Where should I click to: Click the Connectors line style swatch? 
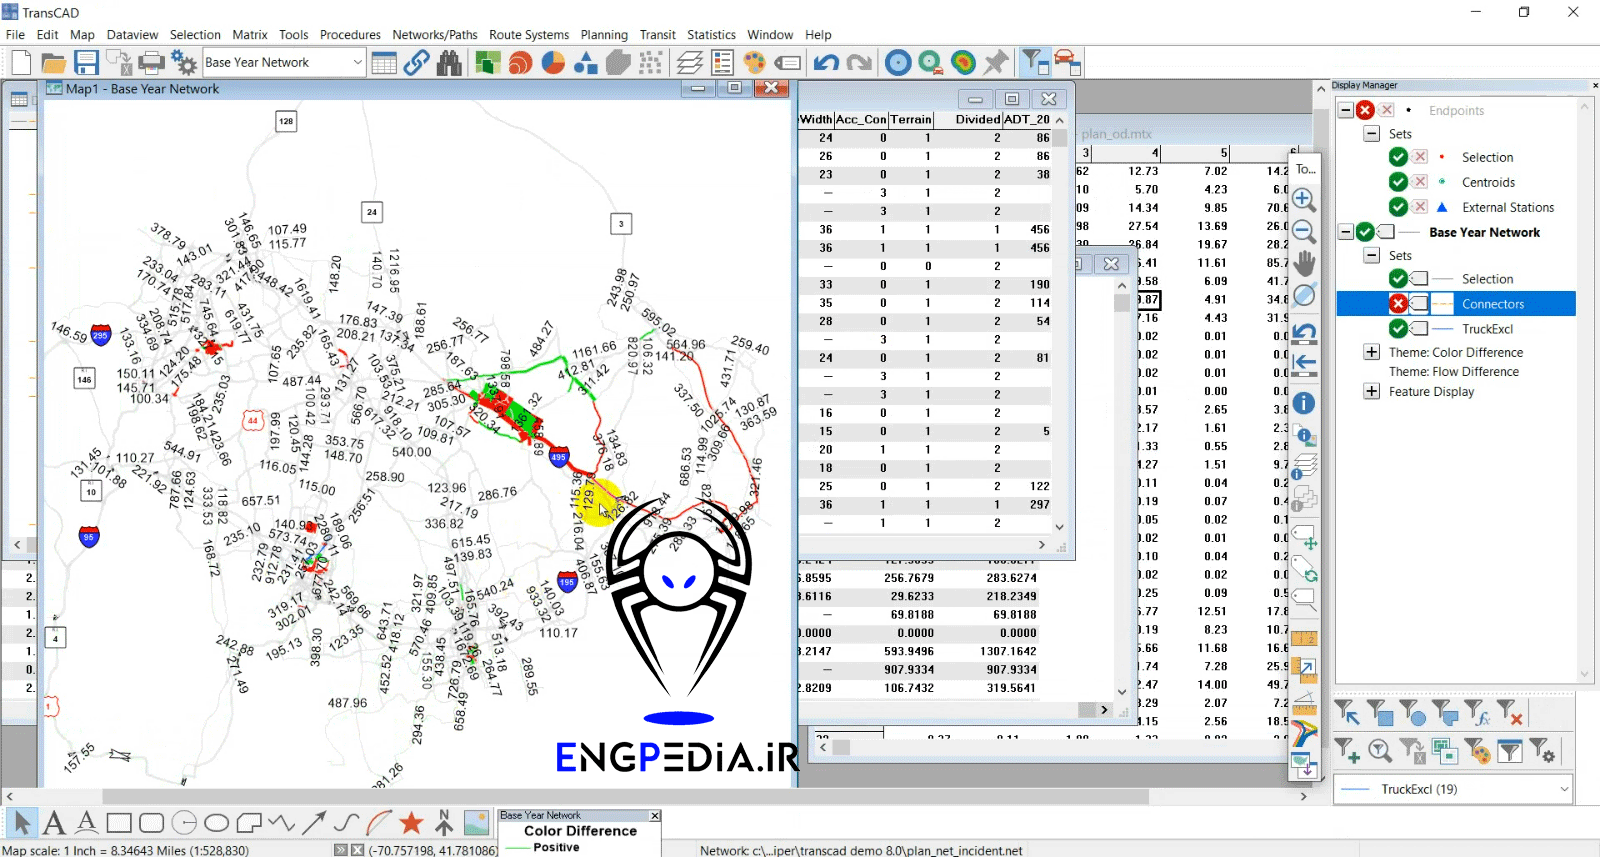[x=1442, y=304]
